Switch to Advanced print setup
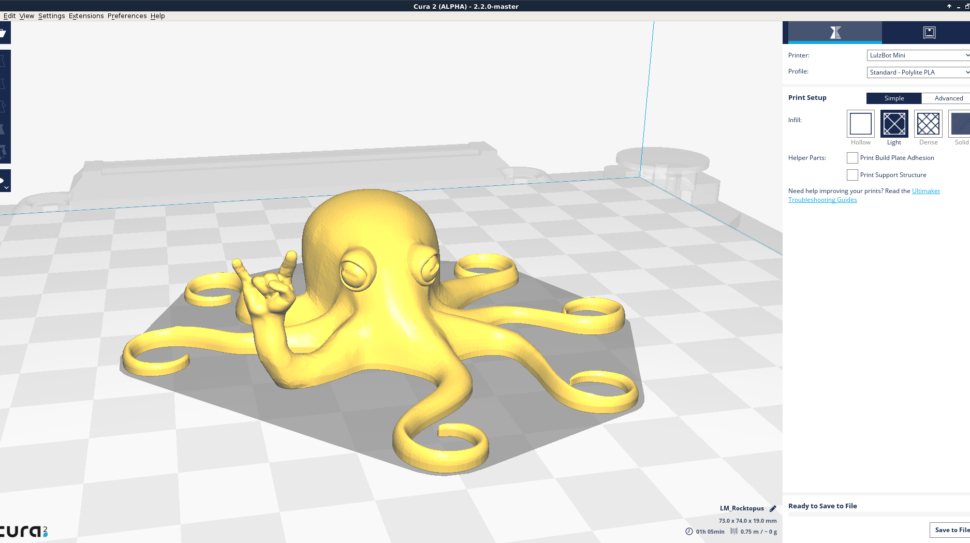970x543 pixels. [x=948, y=98]
